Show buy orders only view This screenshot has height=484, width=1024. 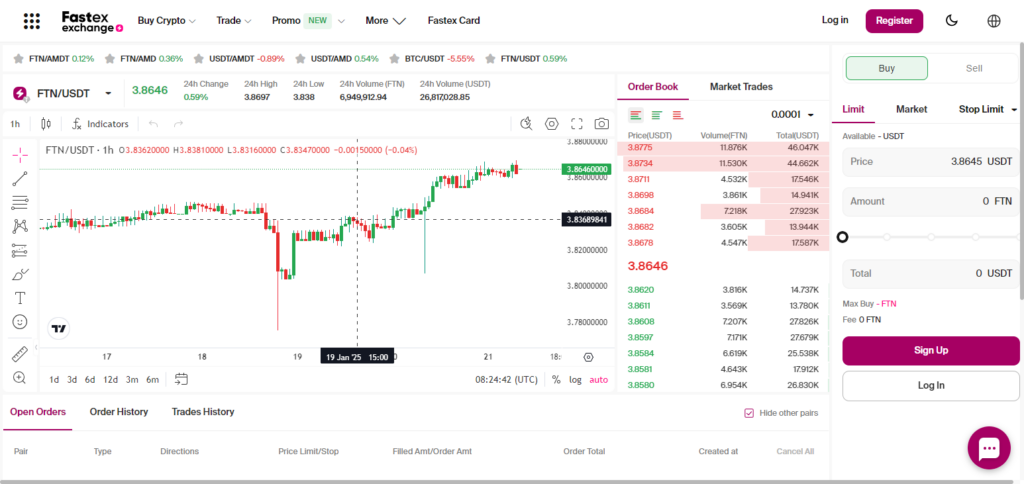tap(657, 115)
